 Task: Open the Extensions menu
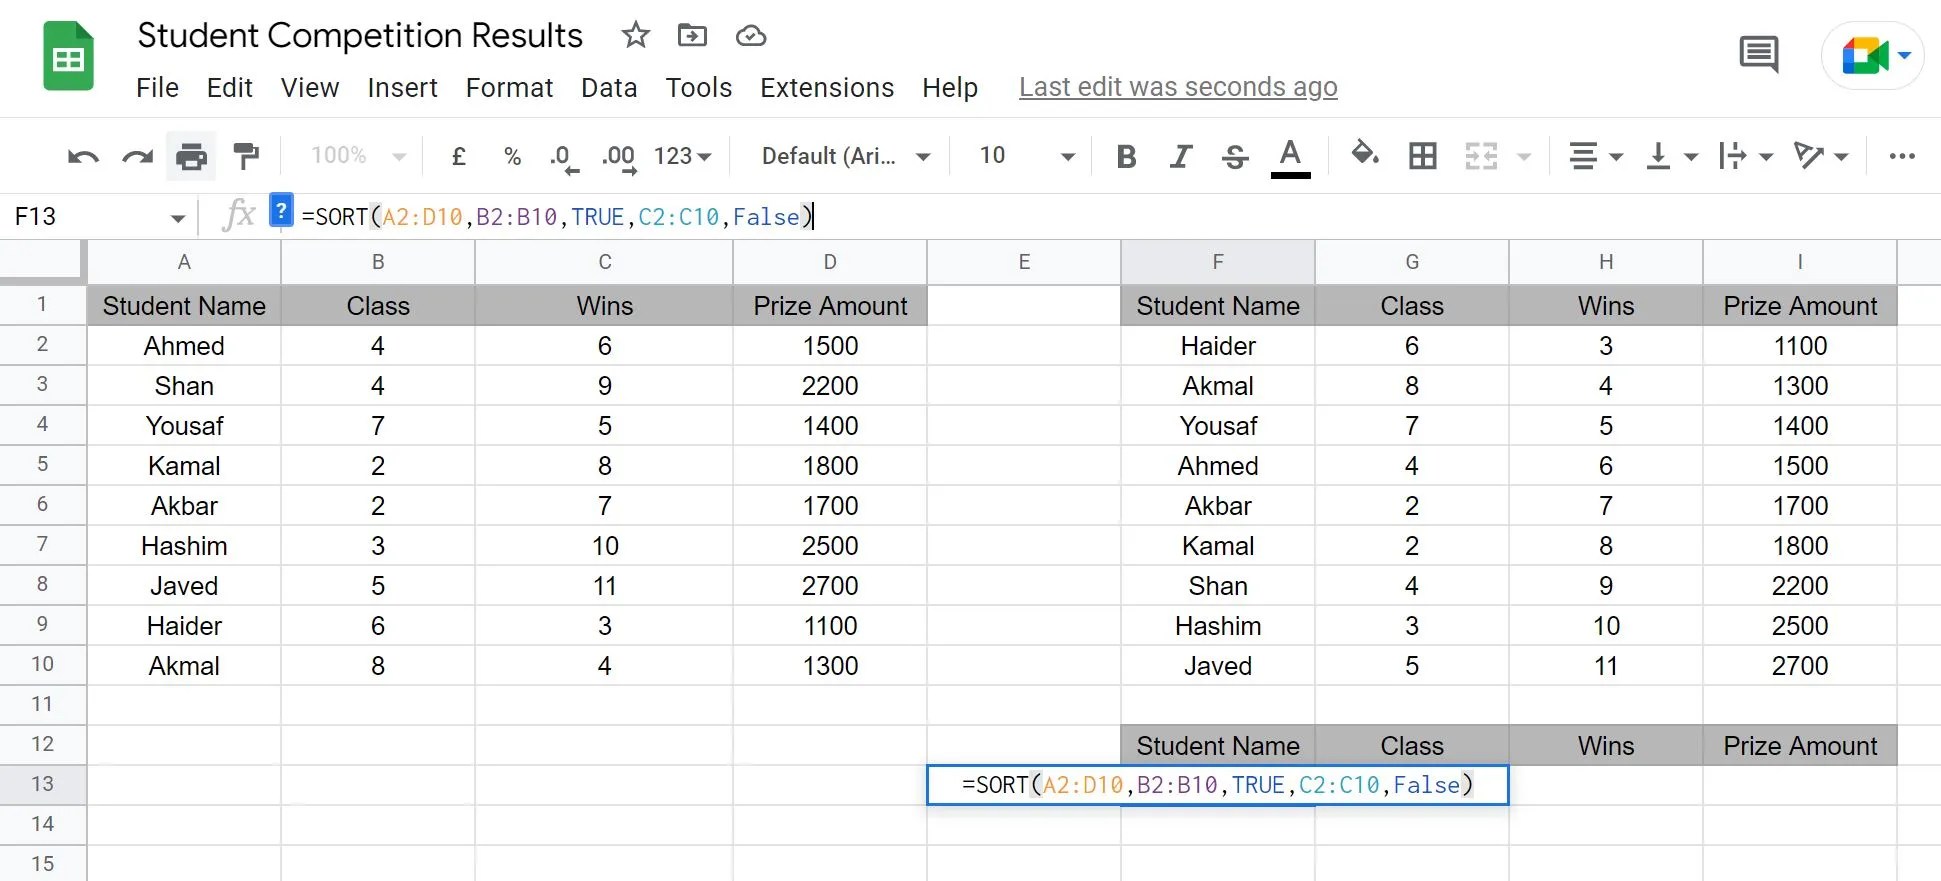coord(827,88)
